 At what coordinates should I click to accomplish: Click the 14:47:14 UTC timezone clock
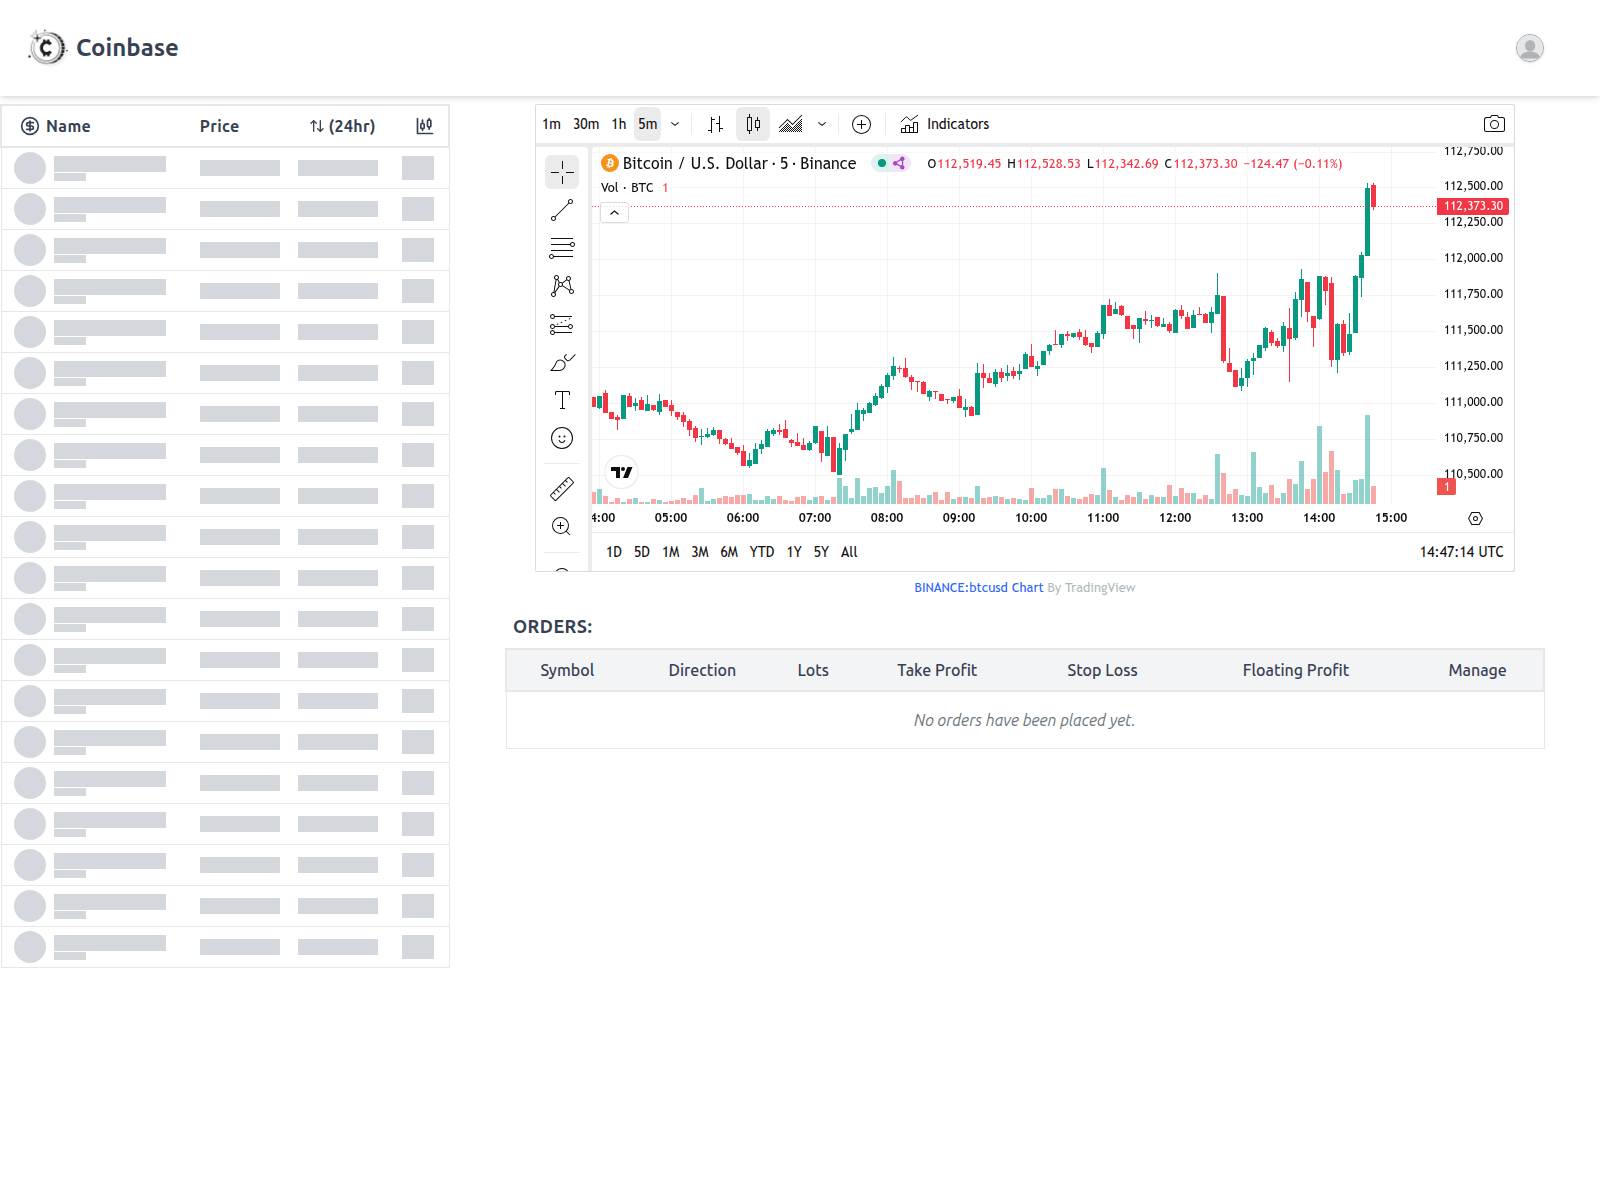[1461, 552]
